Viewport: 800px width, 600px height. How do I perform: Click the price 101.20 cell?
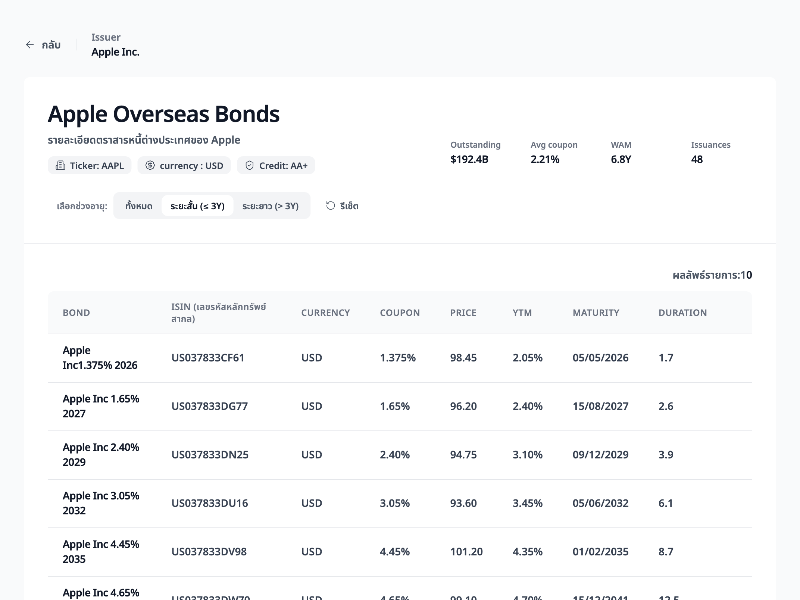pos(466,552)
